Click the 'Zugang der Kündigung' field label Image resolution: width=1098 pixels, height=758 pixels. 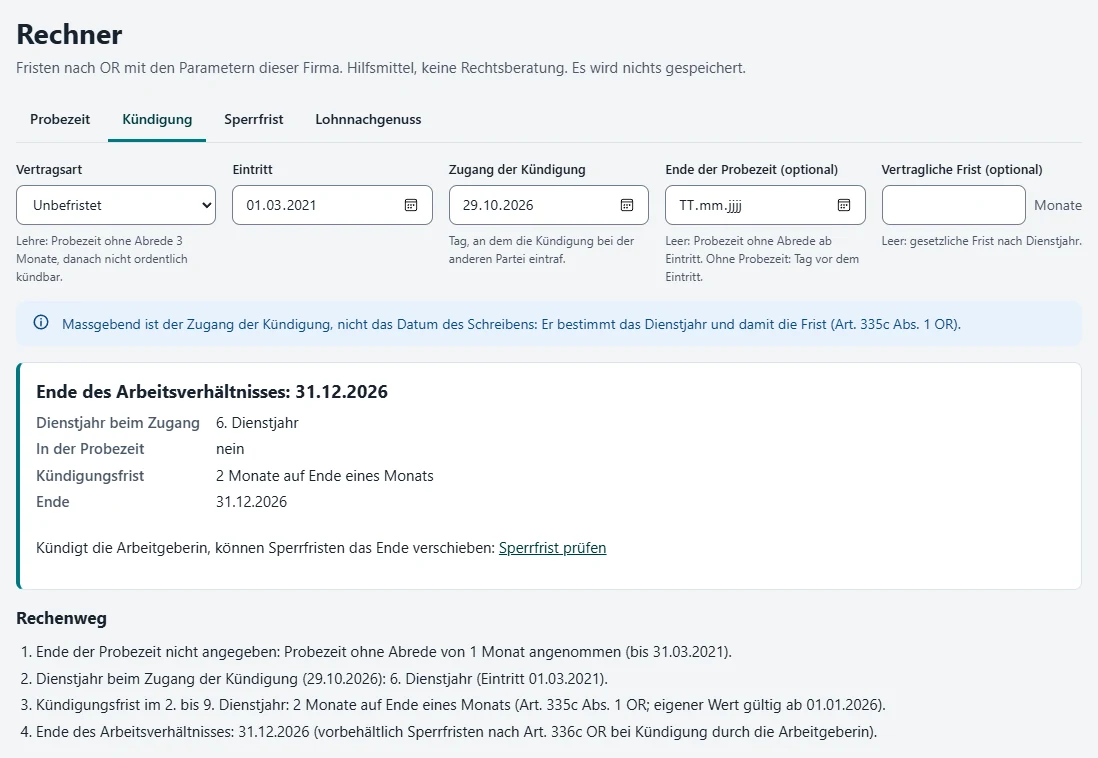click(517, 170)
